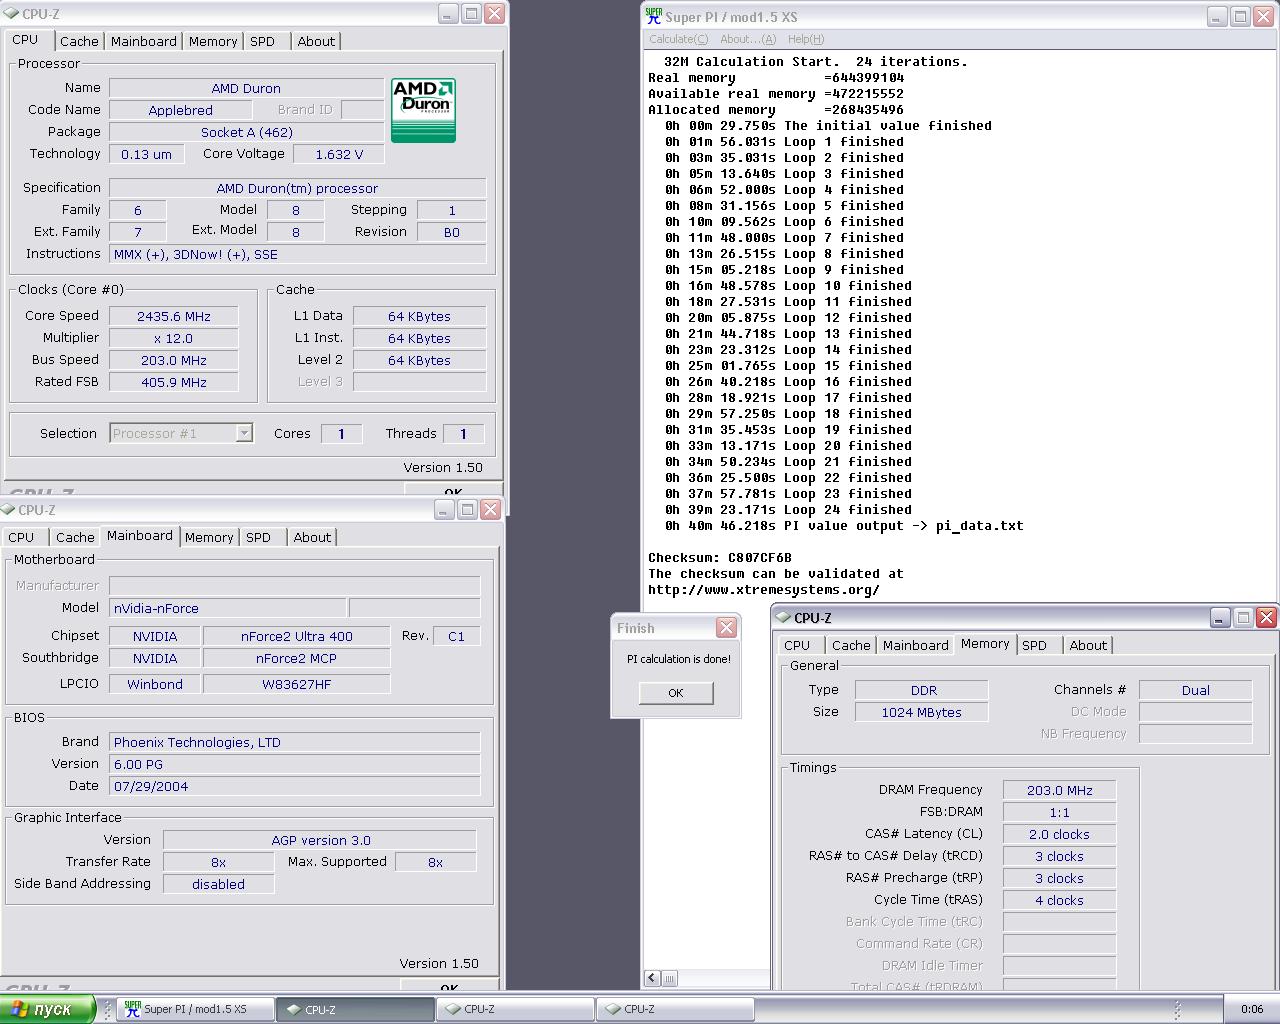
Task: Click the Core Speed value 2435.6 MHz
Action: pos(174,316)
